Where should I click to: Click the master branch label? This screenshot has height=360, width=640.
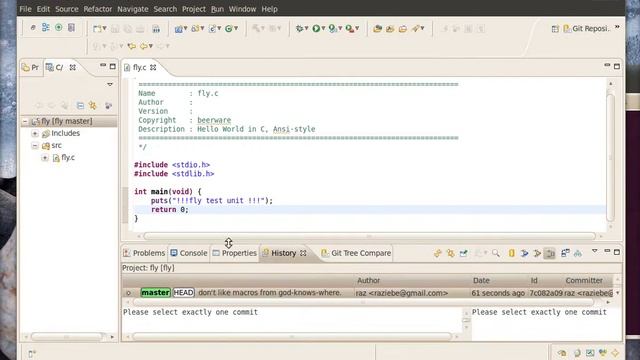click(x=156, y=293)
